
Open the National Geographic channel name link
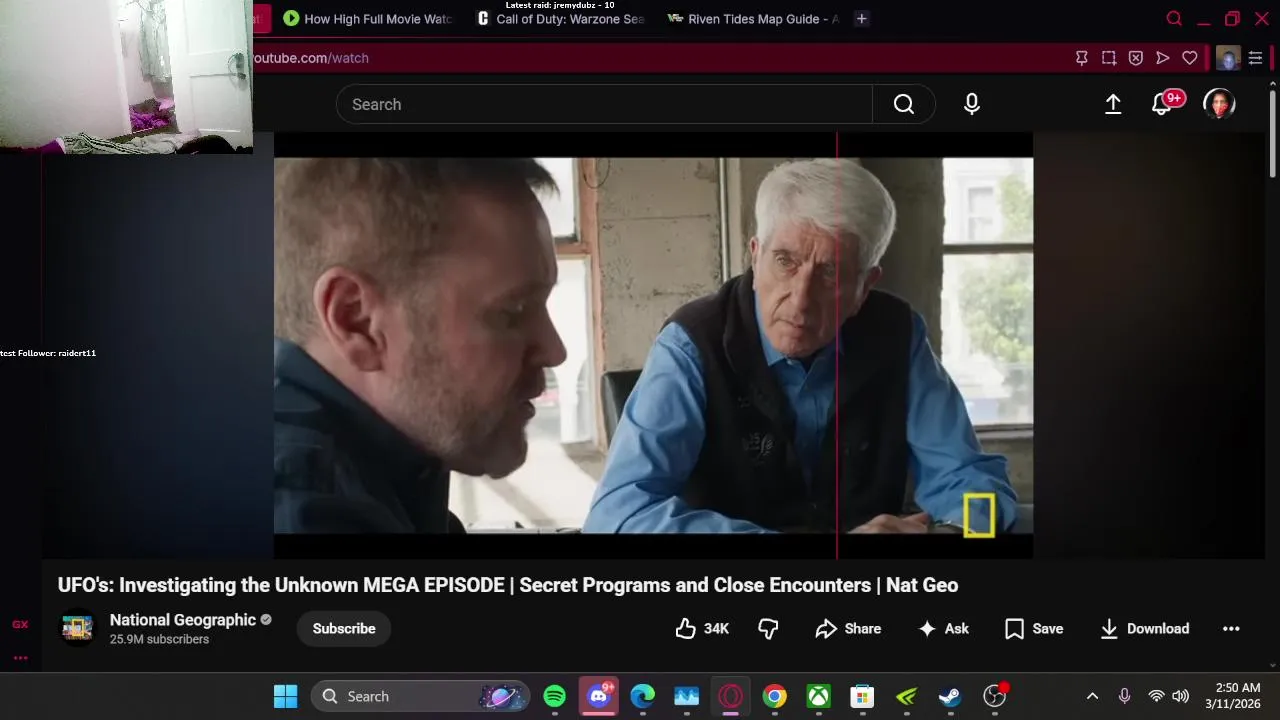click(183, 620)
